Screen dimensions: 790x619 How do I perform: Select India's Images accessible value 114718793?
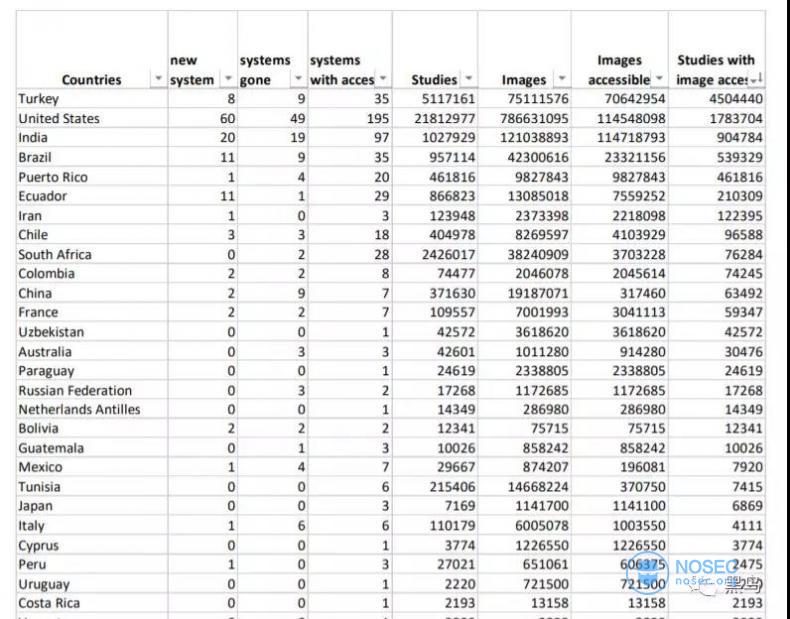click(x=620, y=137)
